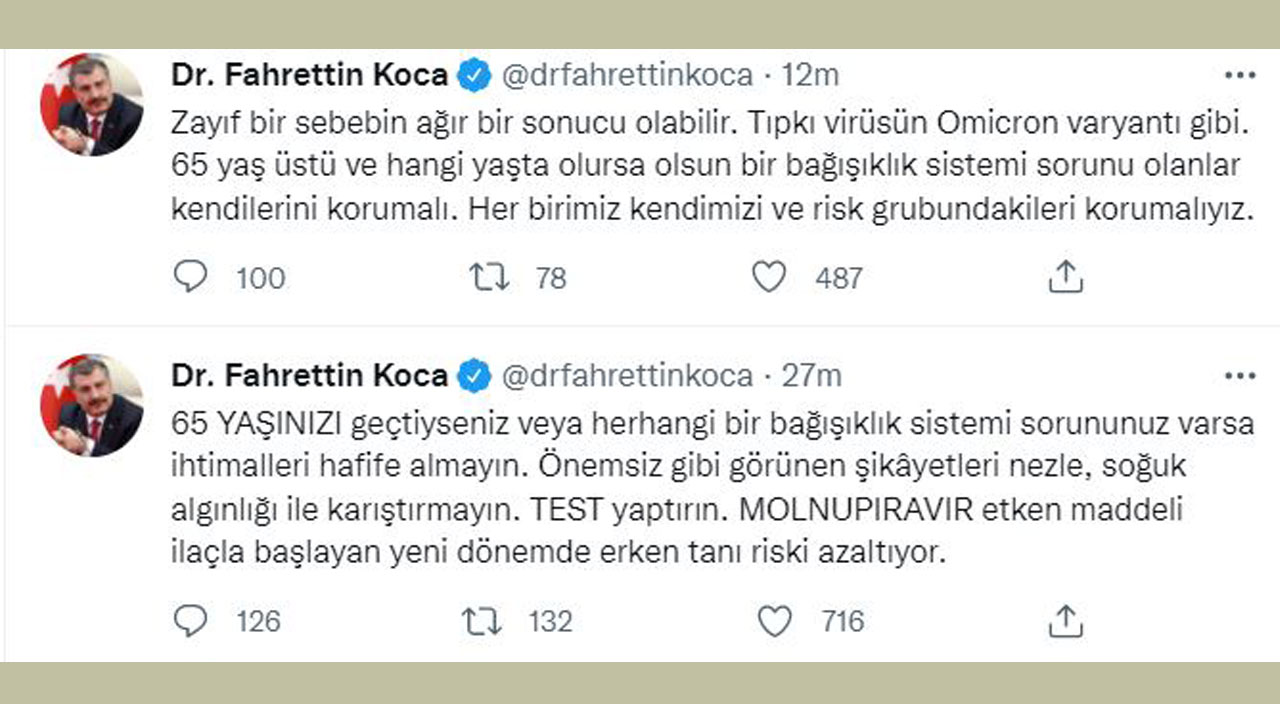Open the Dr. Fahrettin Koca name on the first tweet
This screenshot has height=704, width=1280.
click(309, 75)
